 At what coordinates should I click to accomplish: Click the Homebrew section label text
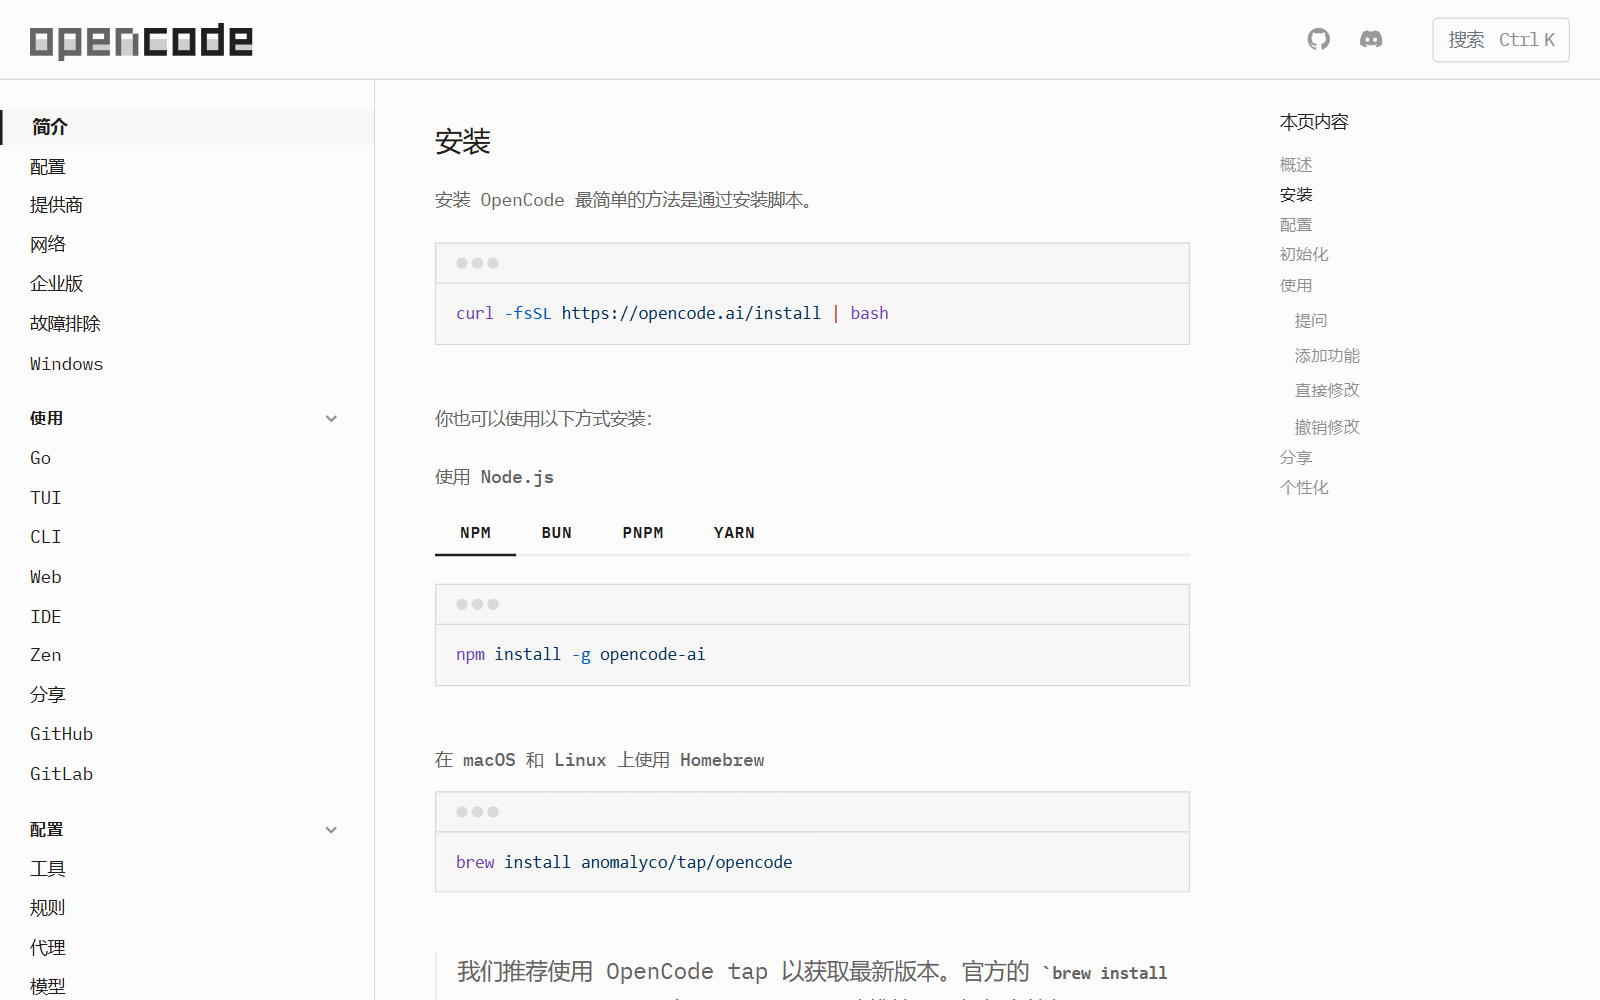pyautogui.click(x=600, y=760)
